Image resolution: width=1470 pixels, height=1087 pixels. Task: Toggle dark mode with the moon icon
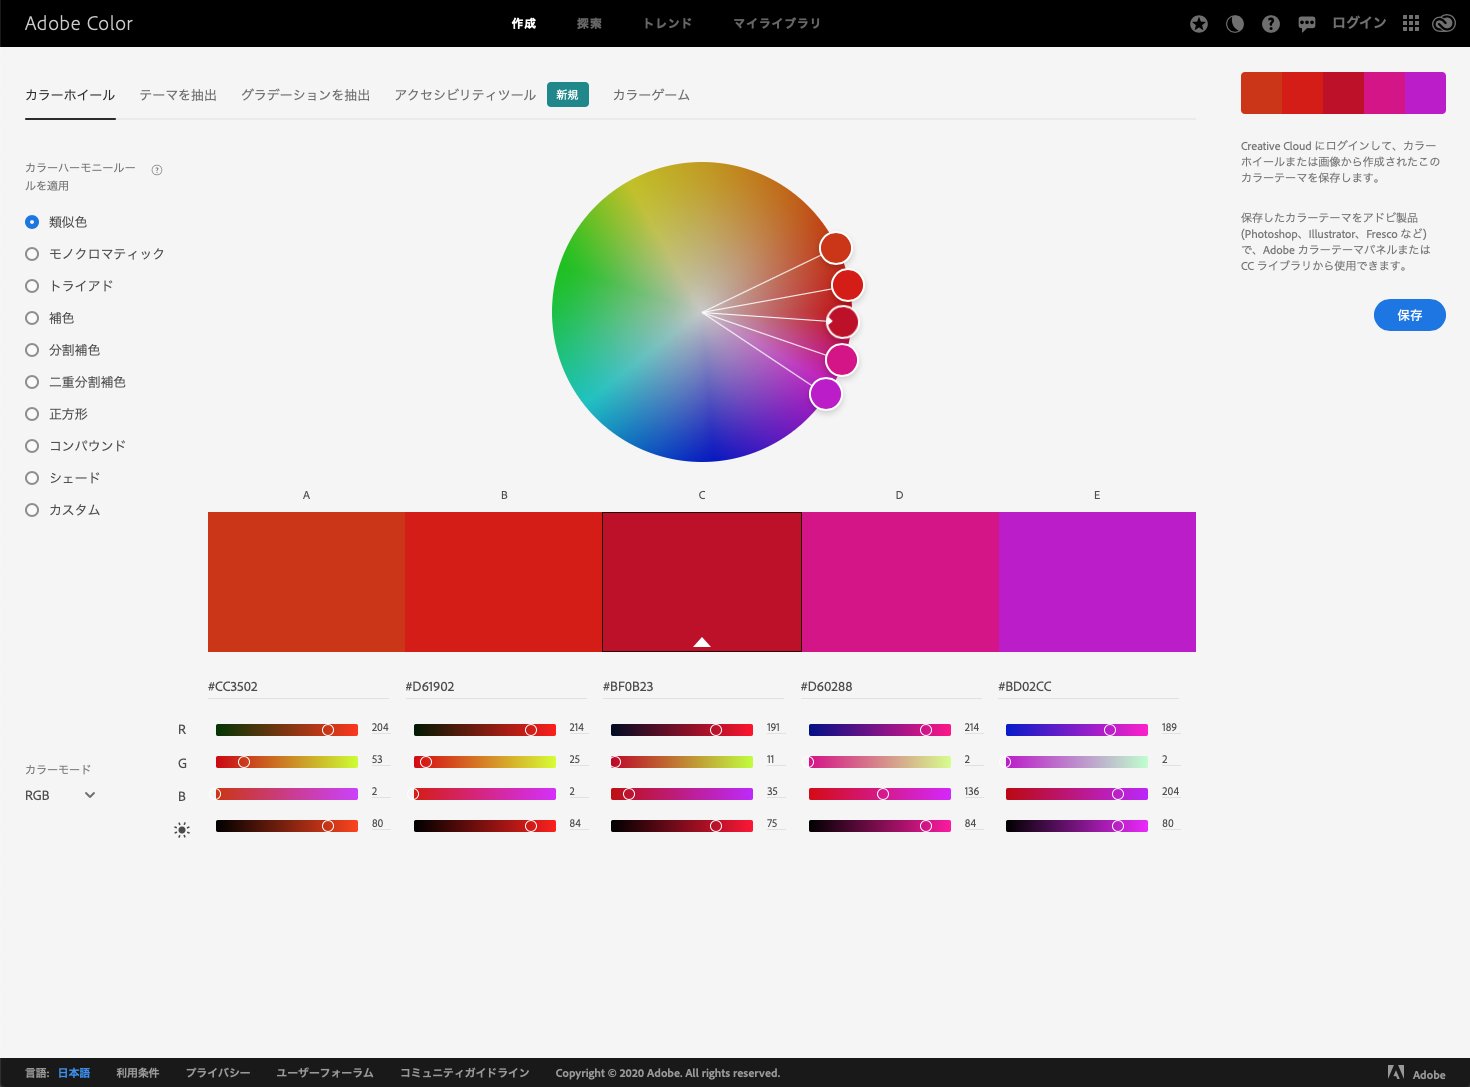pyautogui.click(x=1235, y=24)
